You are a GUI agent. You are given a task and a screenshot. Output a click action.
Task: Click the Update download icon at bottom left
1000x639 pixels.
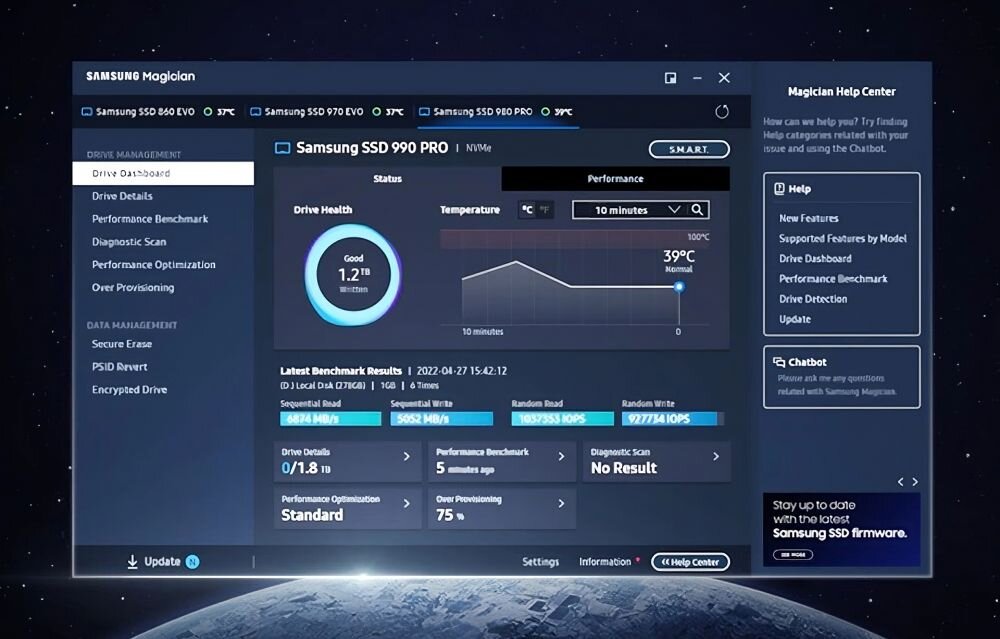click(132, 561)
